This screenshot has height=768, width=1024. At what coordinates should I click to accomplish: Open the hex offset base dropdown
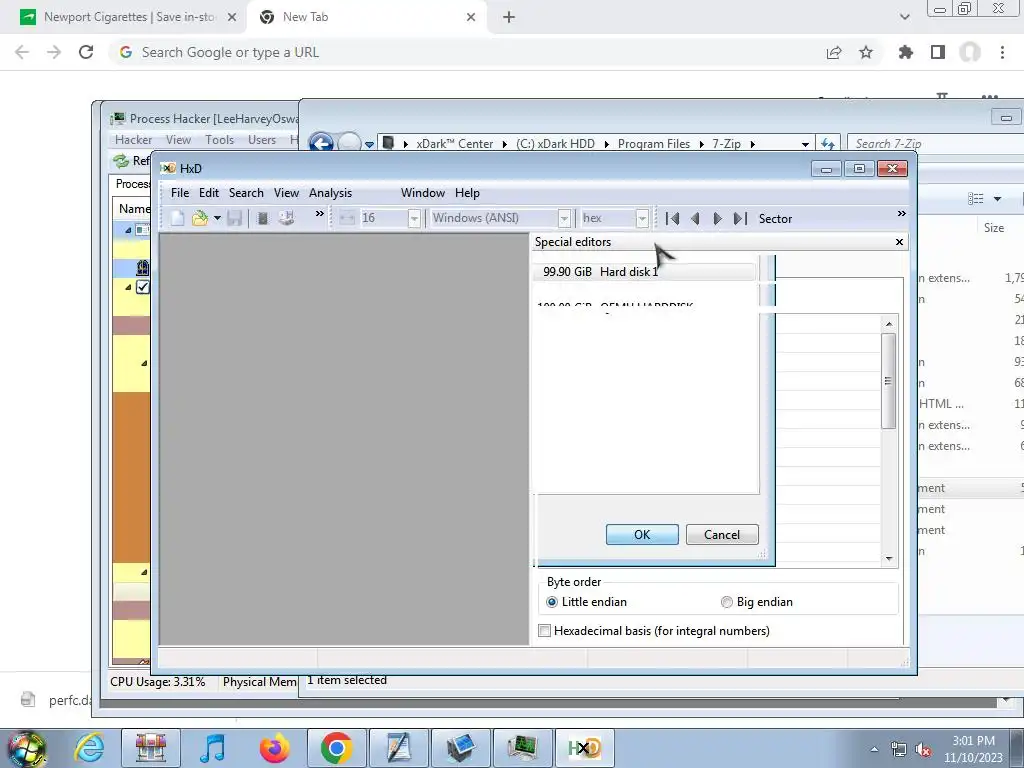pyautogui.click(x=642, y=218)
